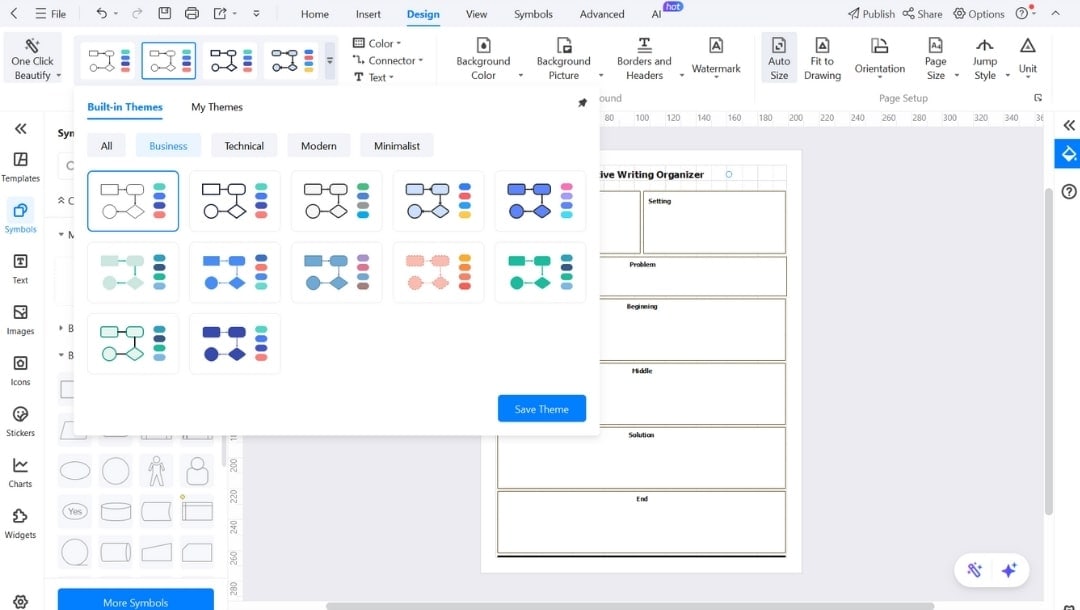The image size is (1080, 610).
Task: Click the Orientation icon
Action: (880, 45)
